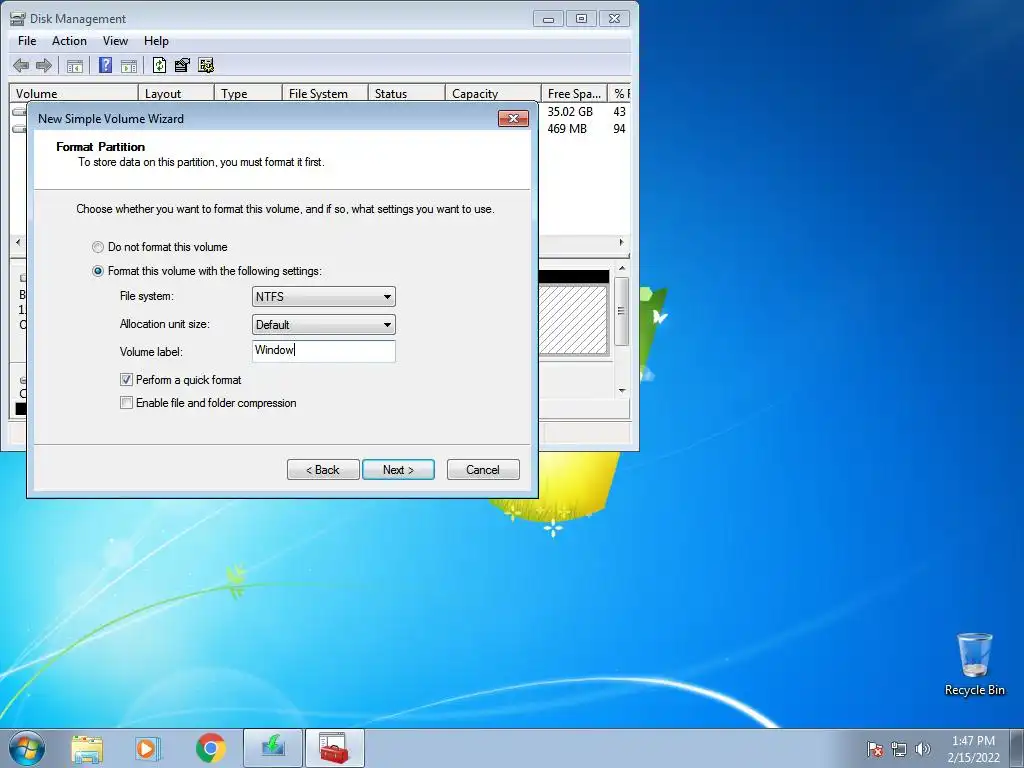Viewport: 1024px width, 768px height.
Task: Click the taskbar clock showing 1:47 PM
Action: 973,749
